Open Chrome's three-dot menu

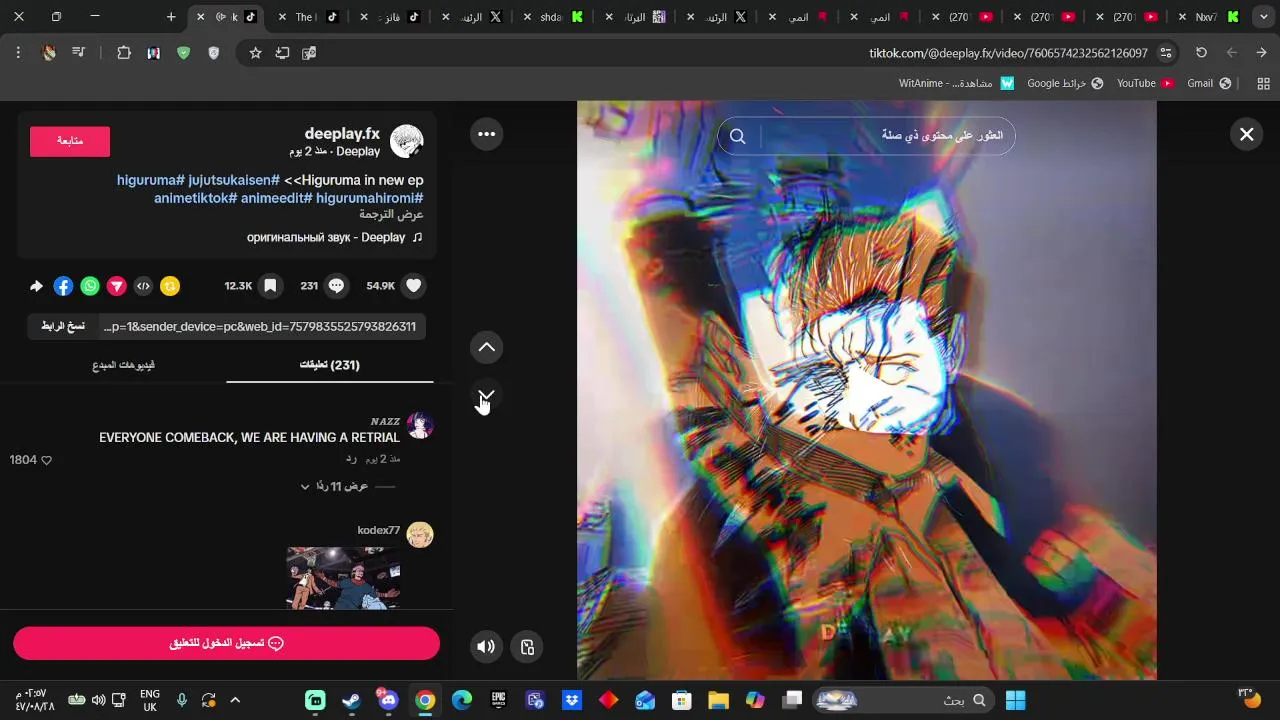click(x=18, y=53)
